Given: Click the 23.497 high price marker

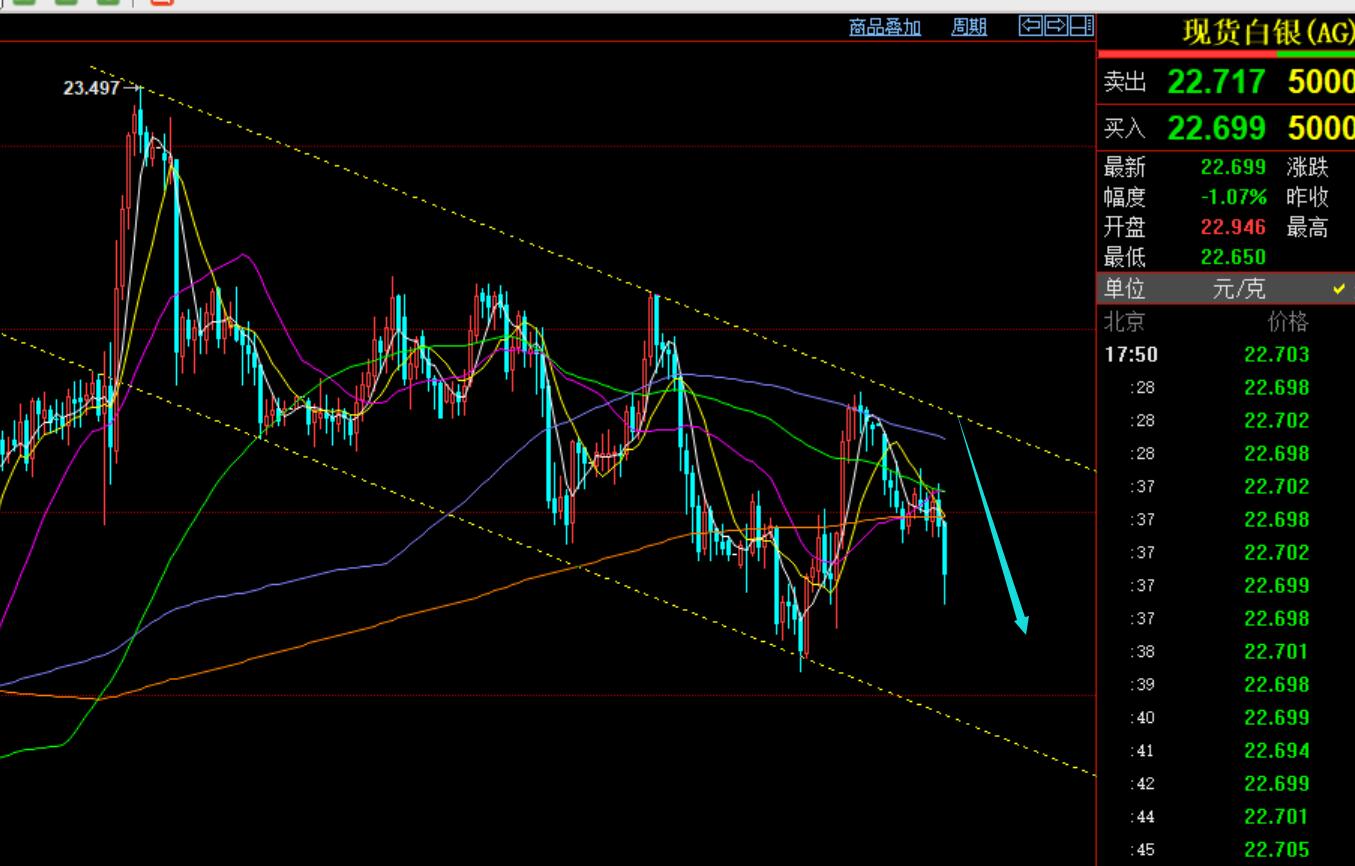Looking at the screenshot, I should pos(91,88).
